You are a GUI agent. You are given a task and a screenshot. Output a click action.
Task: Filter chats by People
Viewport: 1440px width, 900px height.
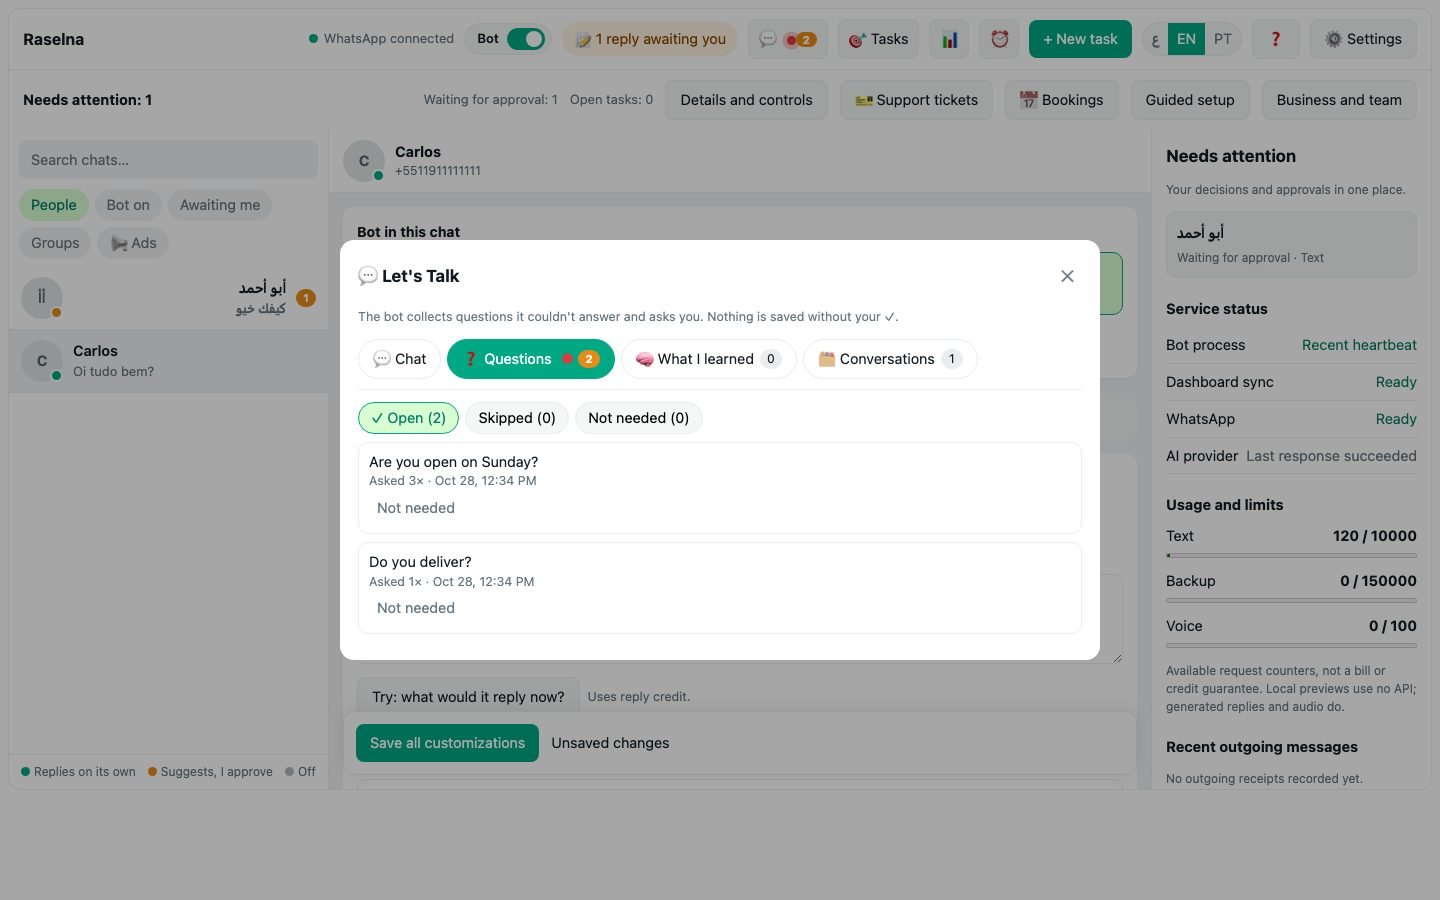pos(53,205)
